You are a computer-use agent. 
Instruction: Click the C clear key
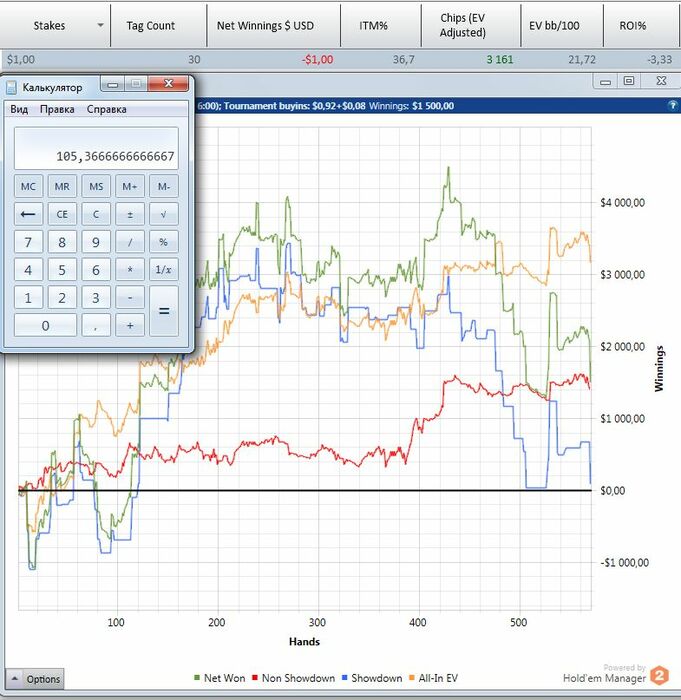point(96,214)
